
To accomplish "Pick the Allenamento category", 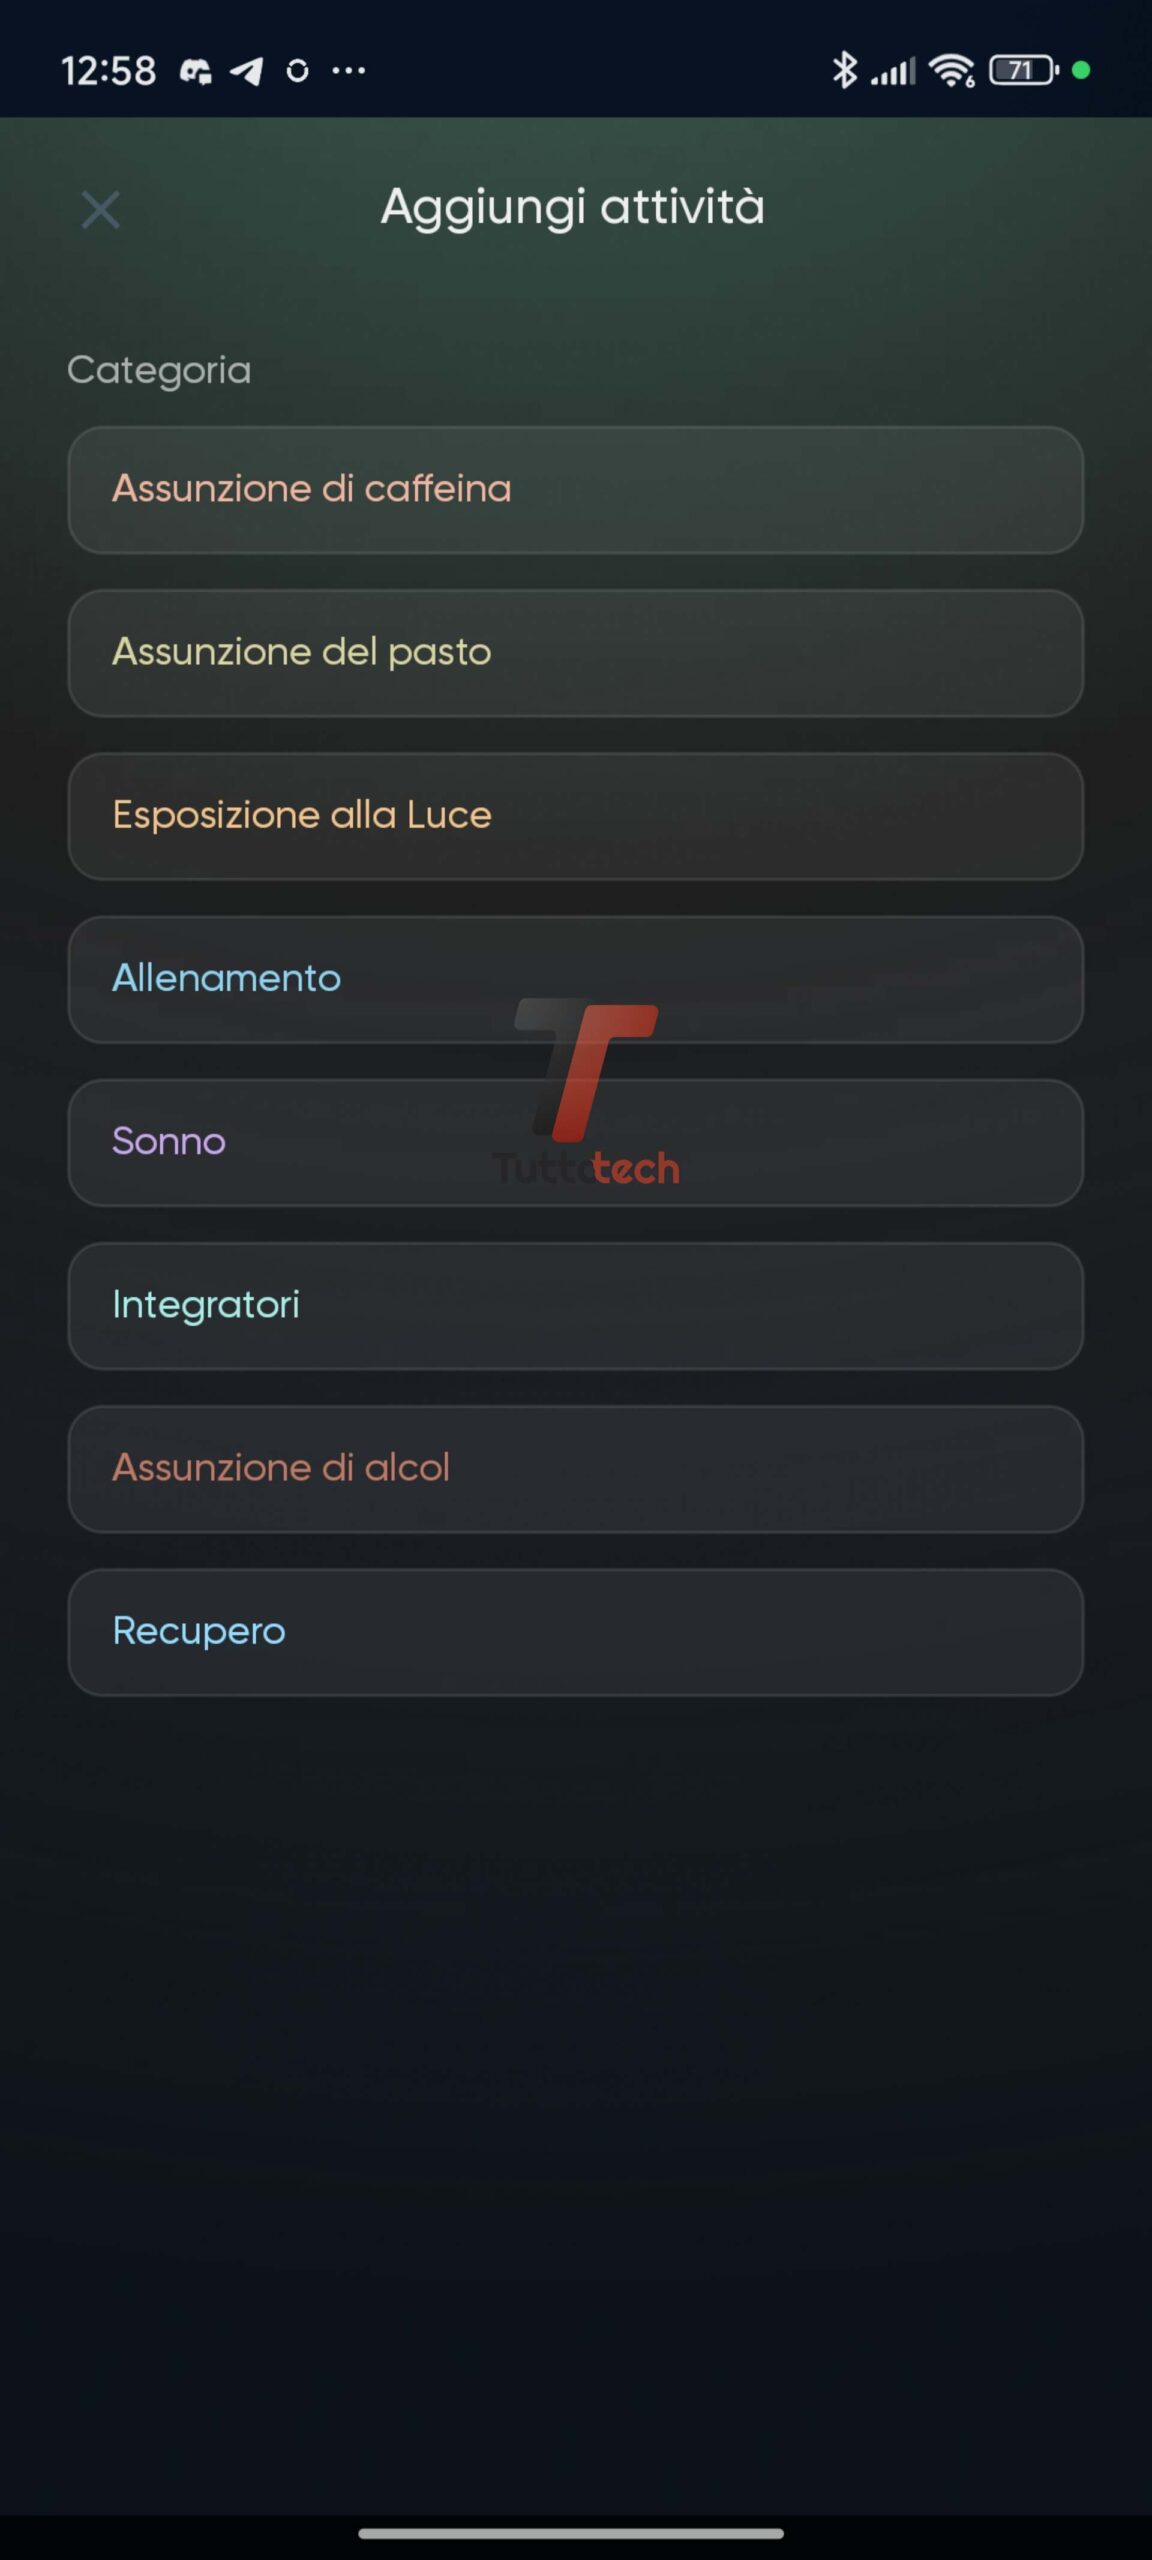I will click(575, 979).
